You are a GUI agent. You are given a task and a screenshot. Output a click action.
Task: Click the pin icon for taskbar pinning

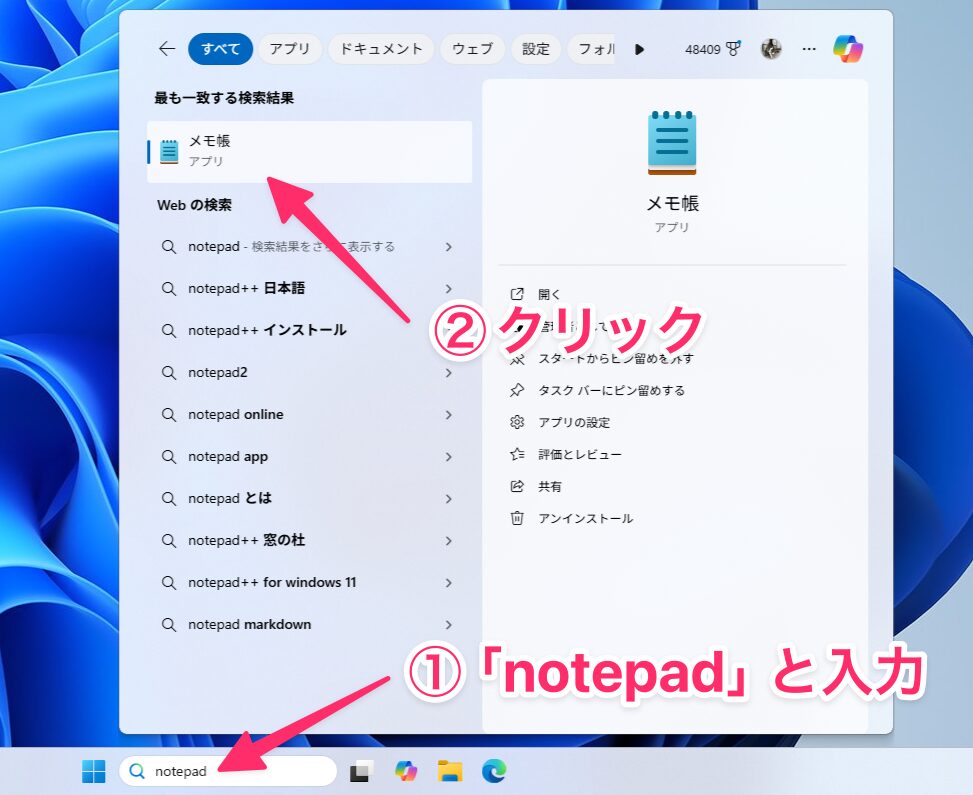[517, 390]
